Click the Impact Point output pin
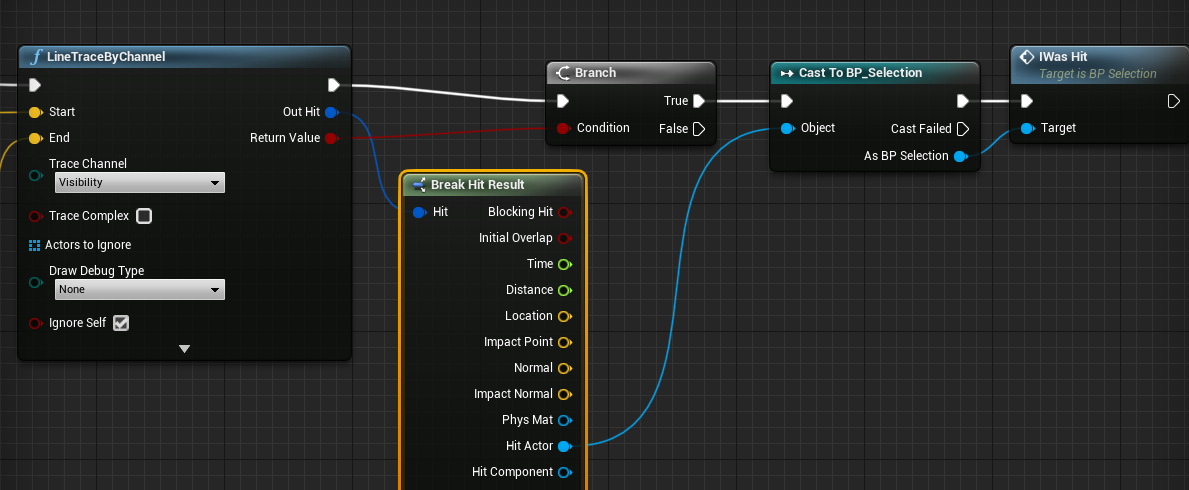Viewport: 1189px width, 490px height. click(564, 342)
